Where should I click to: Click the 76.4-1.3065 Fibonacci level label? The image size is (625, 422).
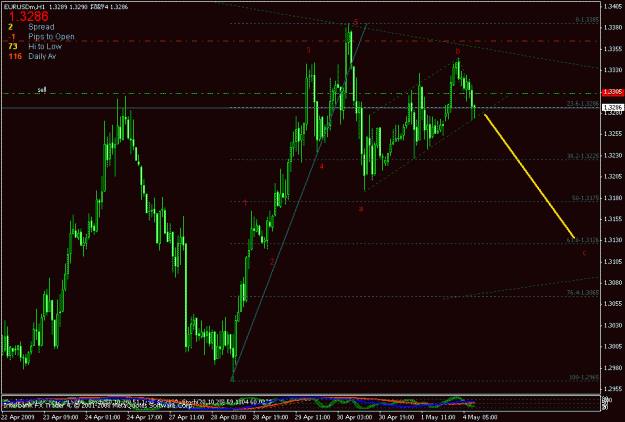pos(583,292)
